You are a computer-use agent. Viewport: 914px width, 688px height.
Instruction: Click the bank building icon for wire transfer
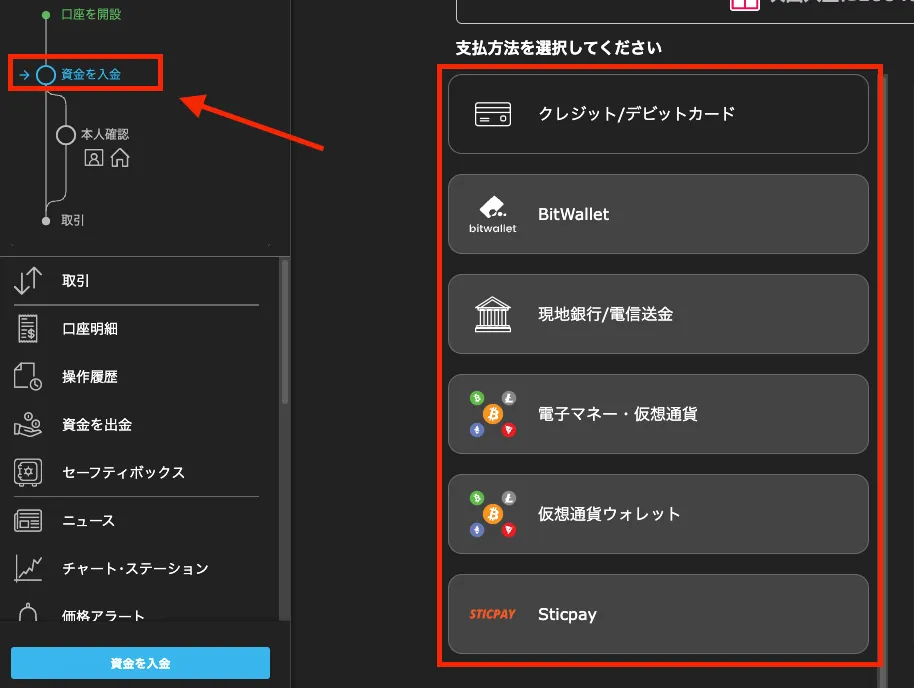[491, 313]
